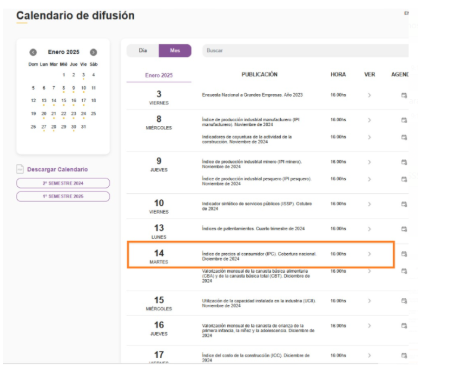Image resolution: width=449 pixels, height=376 pixels.
Task: Add IPI pesquero release to agenda
Action: pyautogui.click(x=404, y=179)
